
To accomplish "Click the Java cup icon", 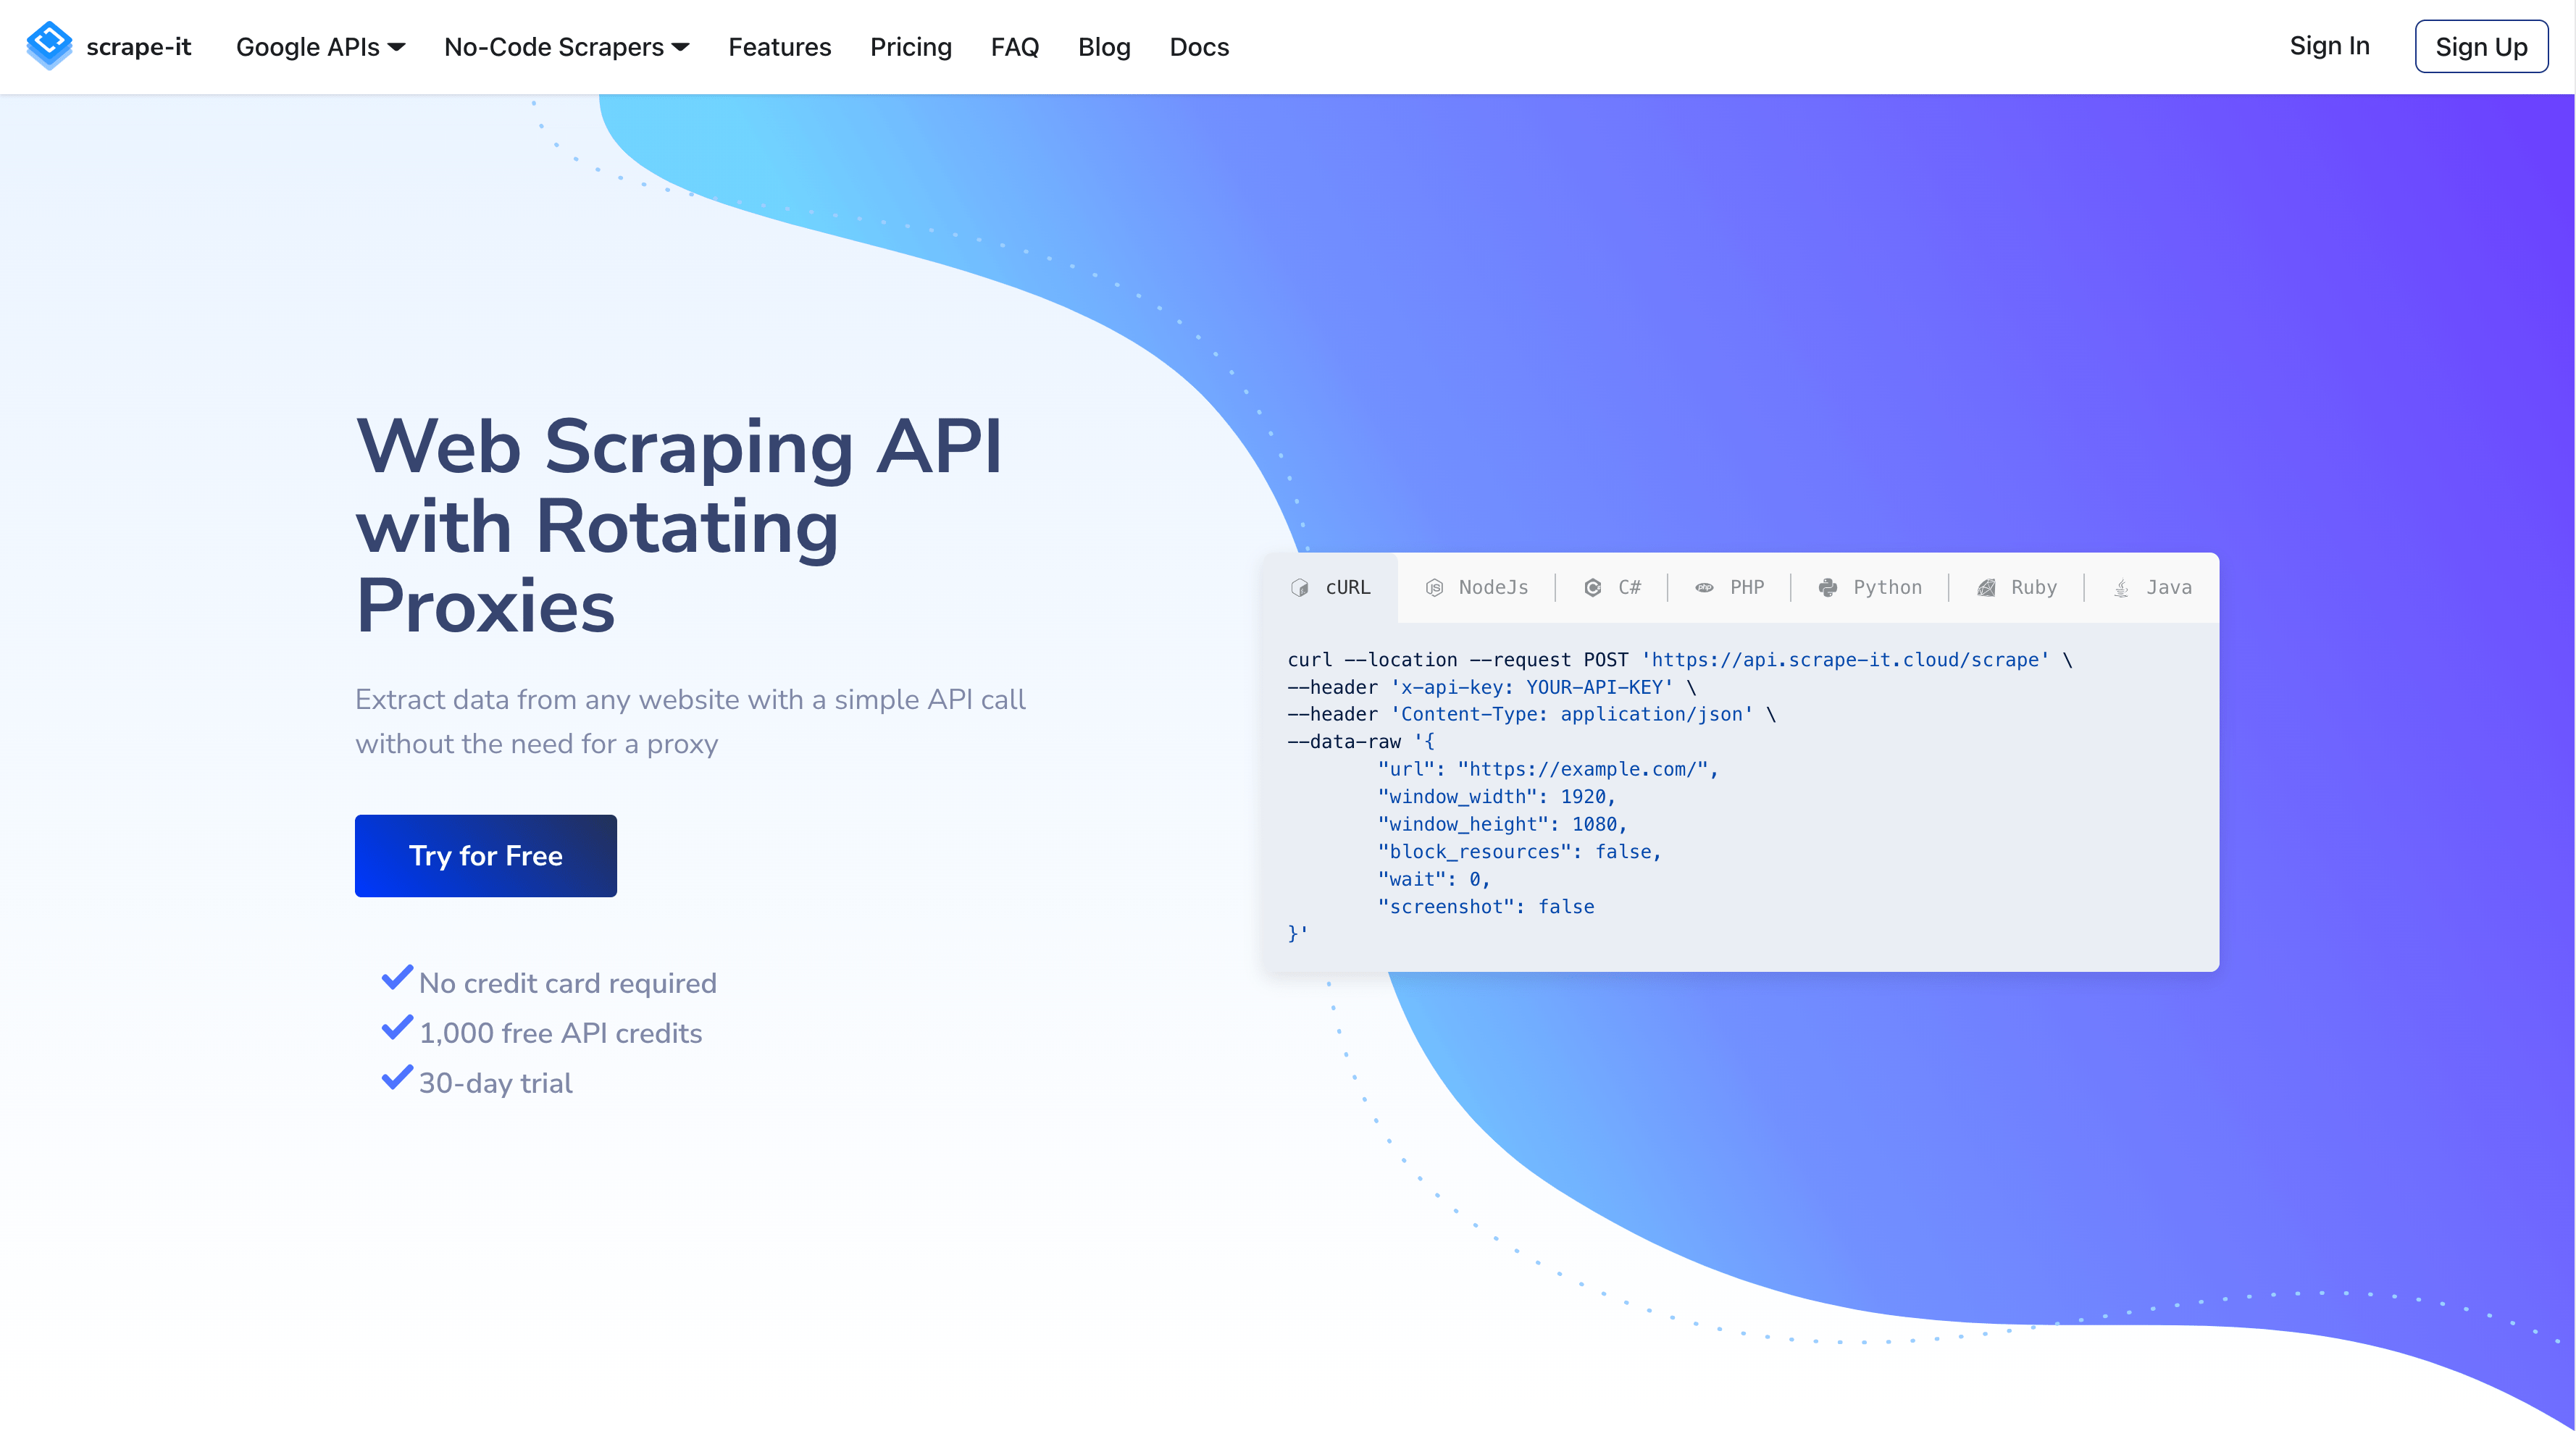I will [x=2121, y=587].
